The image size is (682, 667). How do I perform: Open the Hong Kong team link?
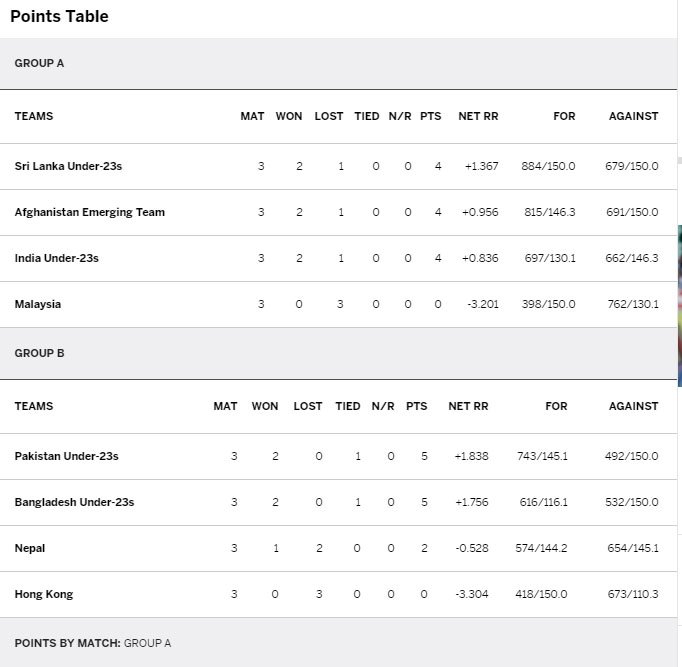tap(44, 594)
